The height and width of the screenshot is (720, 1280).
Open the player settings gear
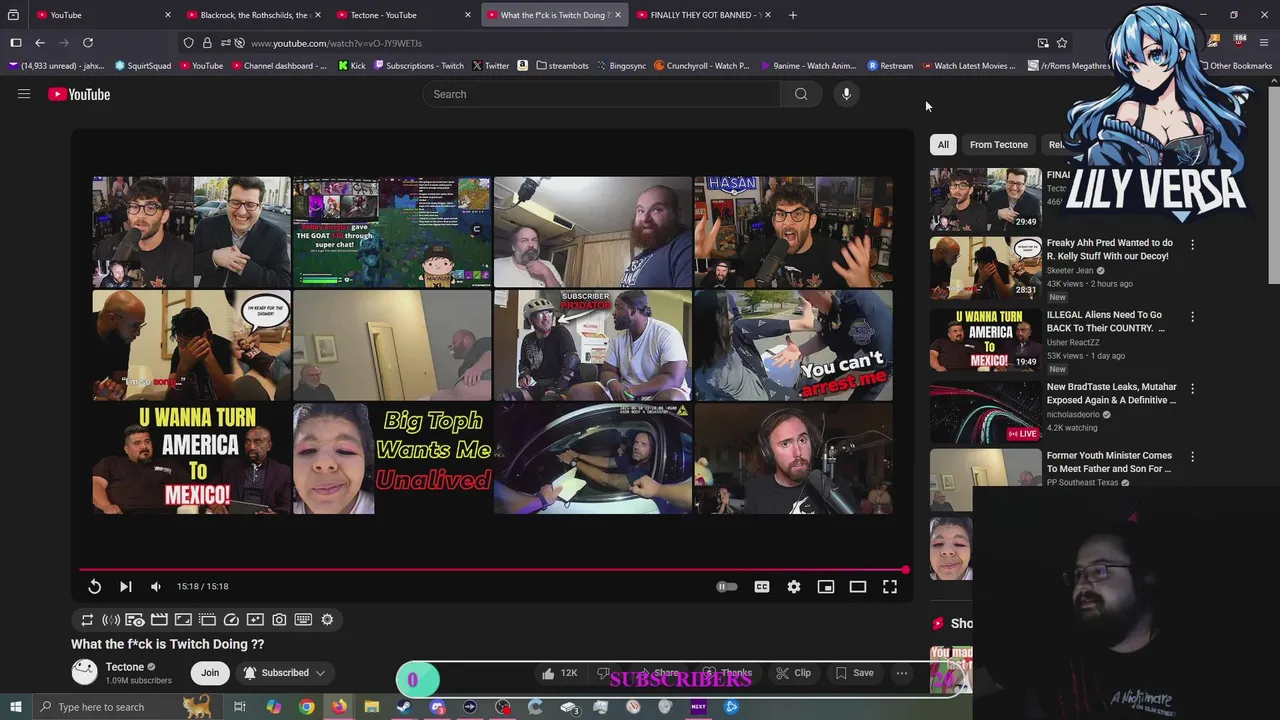pyautogui.click(x=794, y=587)
